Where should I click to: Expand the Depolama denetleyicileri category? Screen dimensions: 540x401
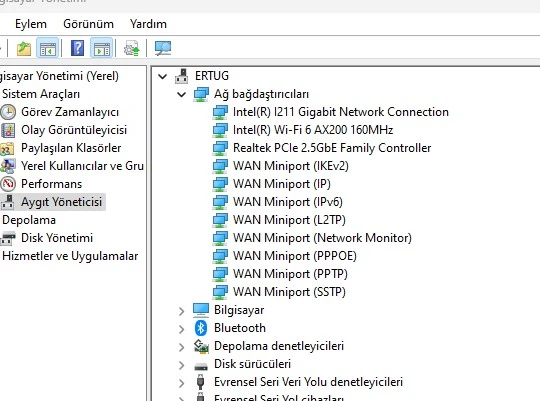pyautogui.click(x=181, y=347)
